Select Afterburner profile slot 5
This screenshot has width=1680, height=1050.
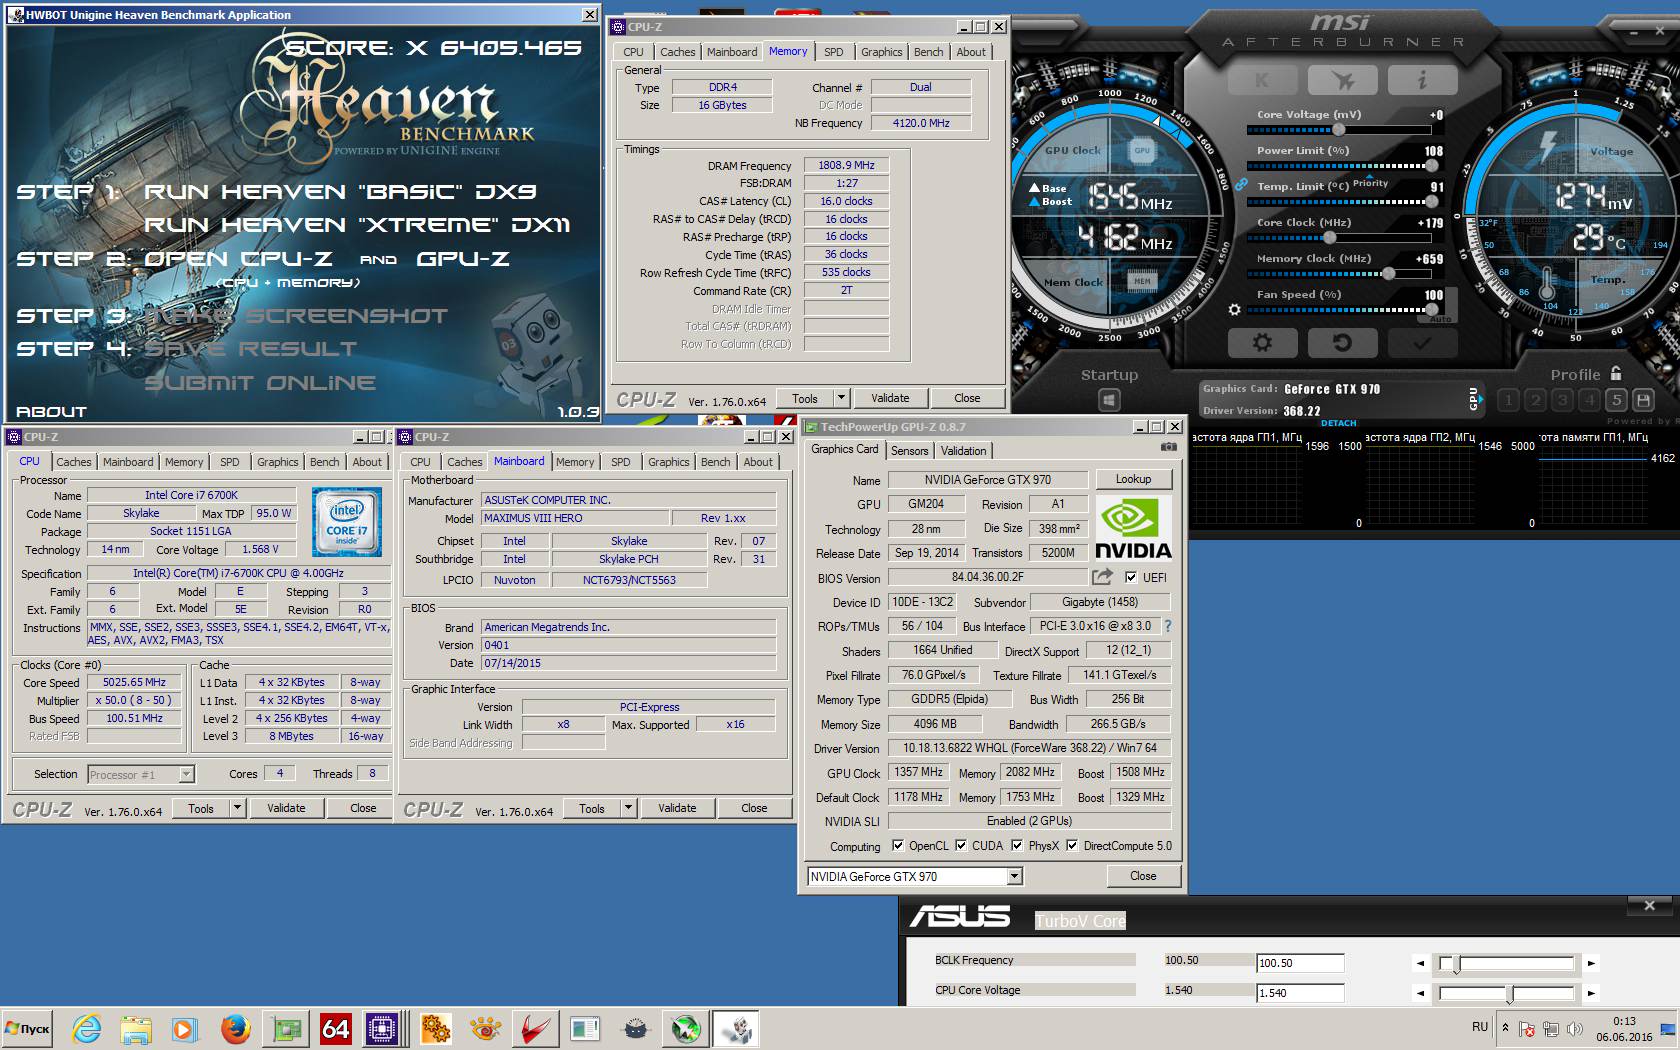(x=1616, y=400)
